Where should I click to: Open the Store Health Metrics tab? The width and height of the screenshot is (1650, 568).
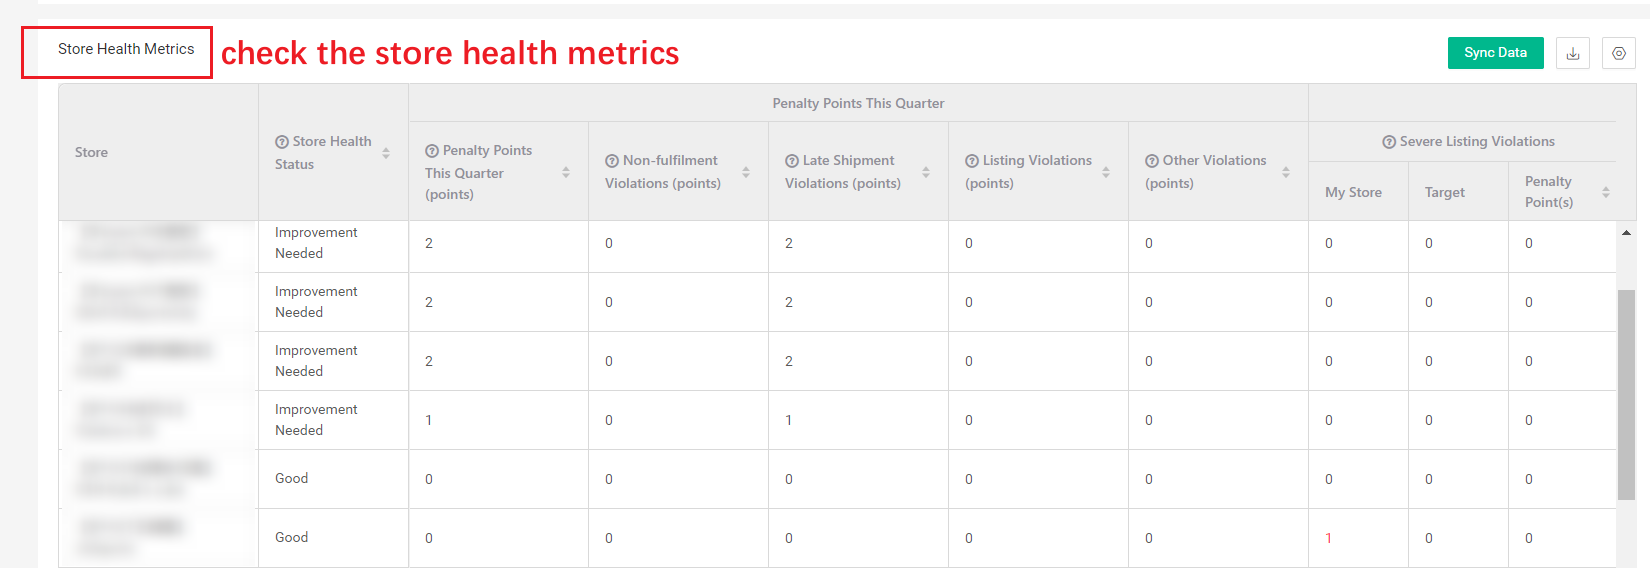(126, 49)
